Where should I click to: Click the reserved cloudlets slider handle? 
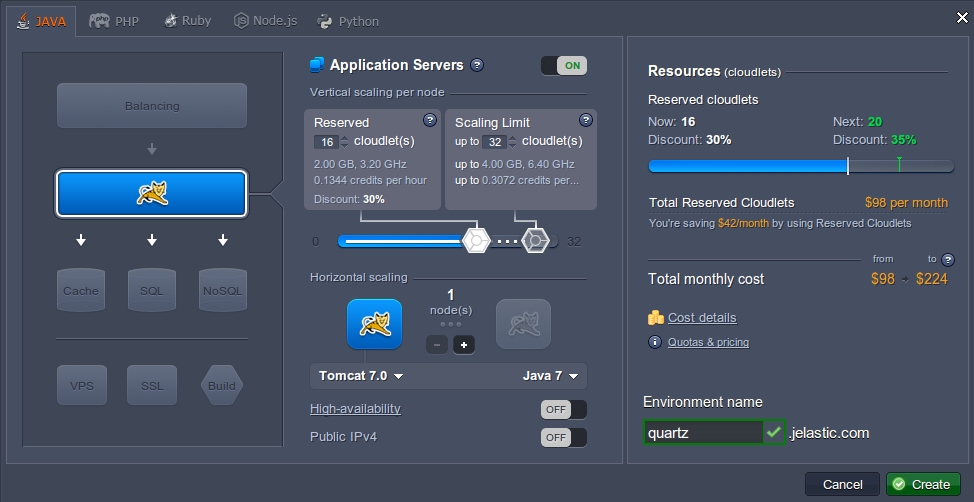[476, 240]
